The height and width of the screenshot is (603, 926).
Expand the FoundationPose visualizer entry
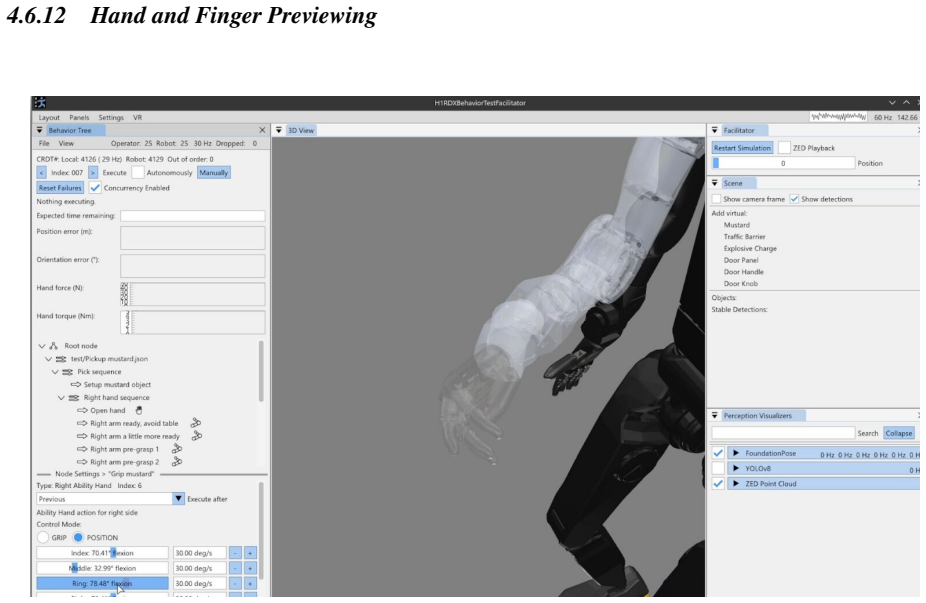(x=736, y=453)
